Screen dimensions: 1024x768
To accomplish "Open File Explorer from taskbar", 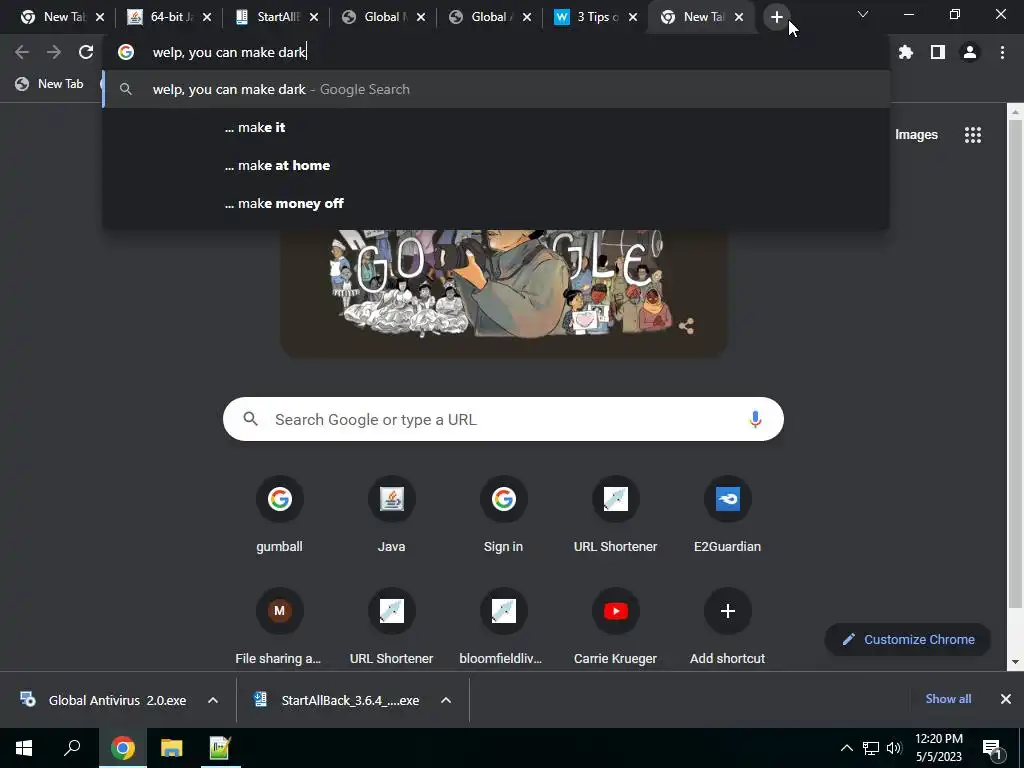I will tap(172, 748).
